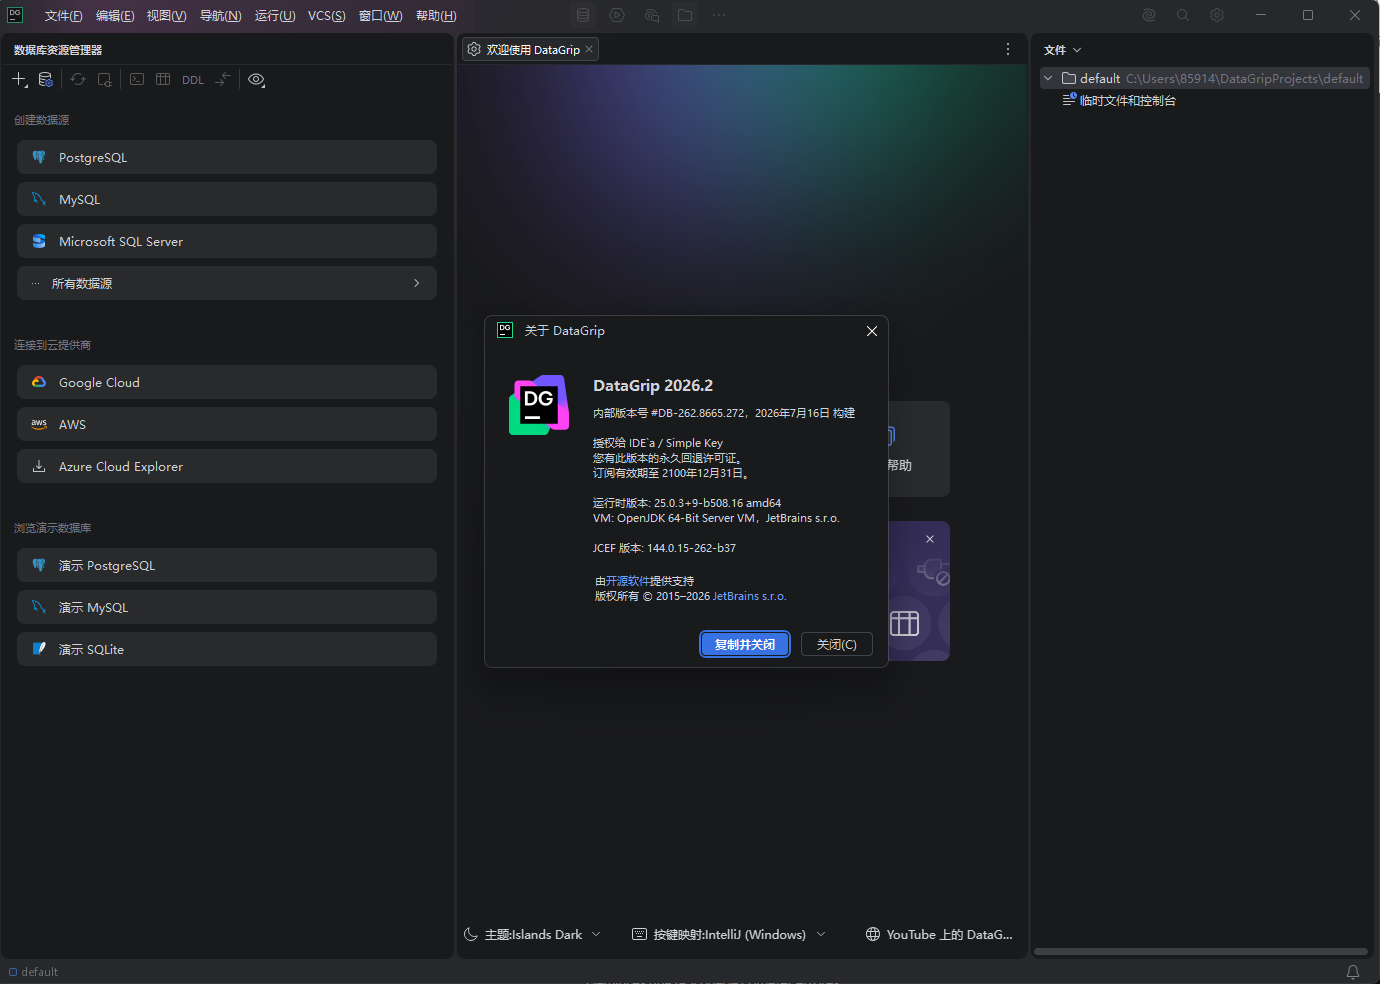Connect to AWS cloud provider
The height and width of the screenshot is (984, 1380).
pyautogui.click(x=227, y=424)
